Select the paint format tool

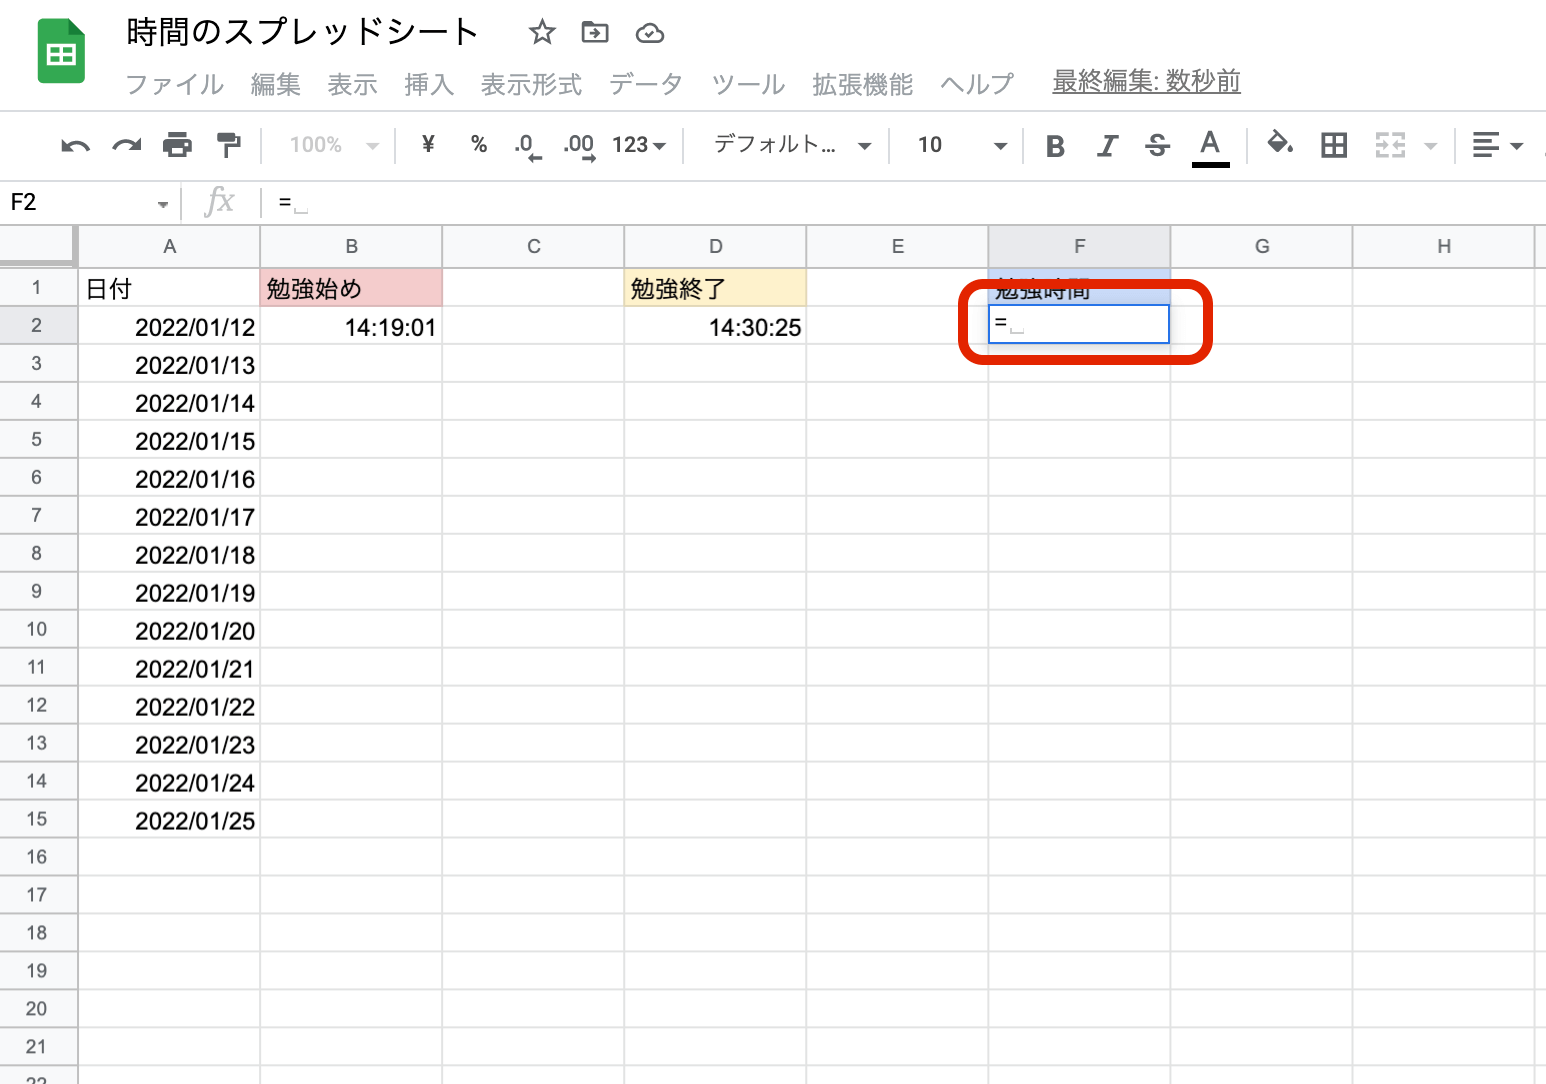click(x=229, y=146)
